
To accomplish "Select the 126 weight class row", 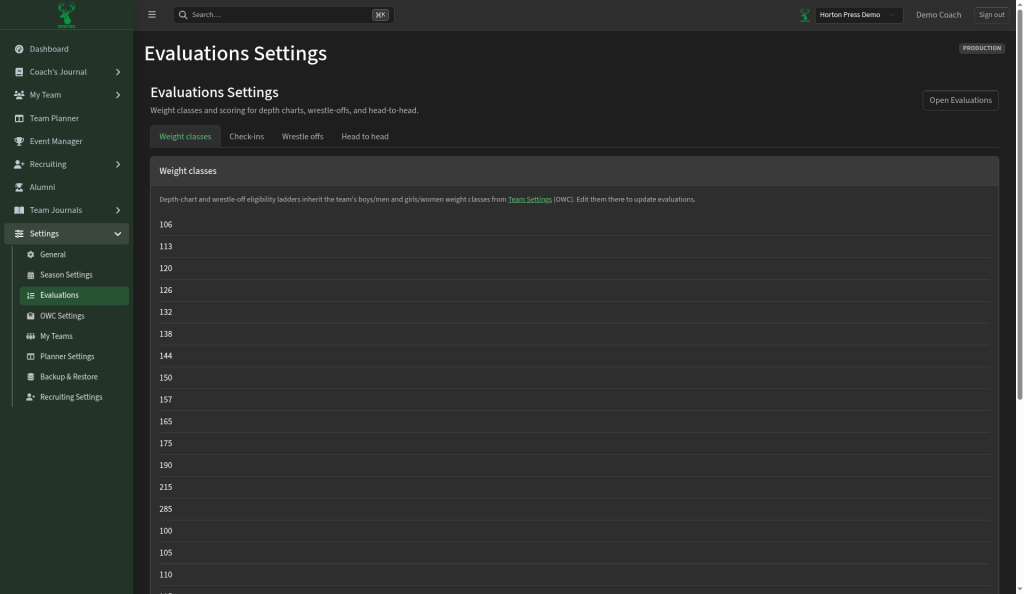I will coord(574,290).
